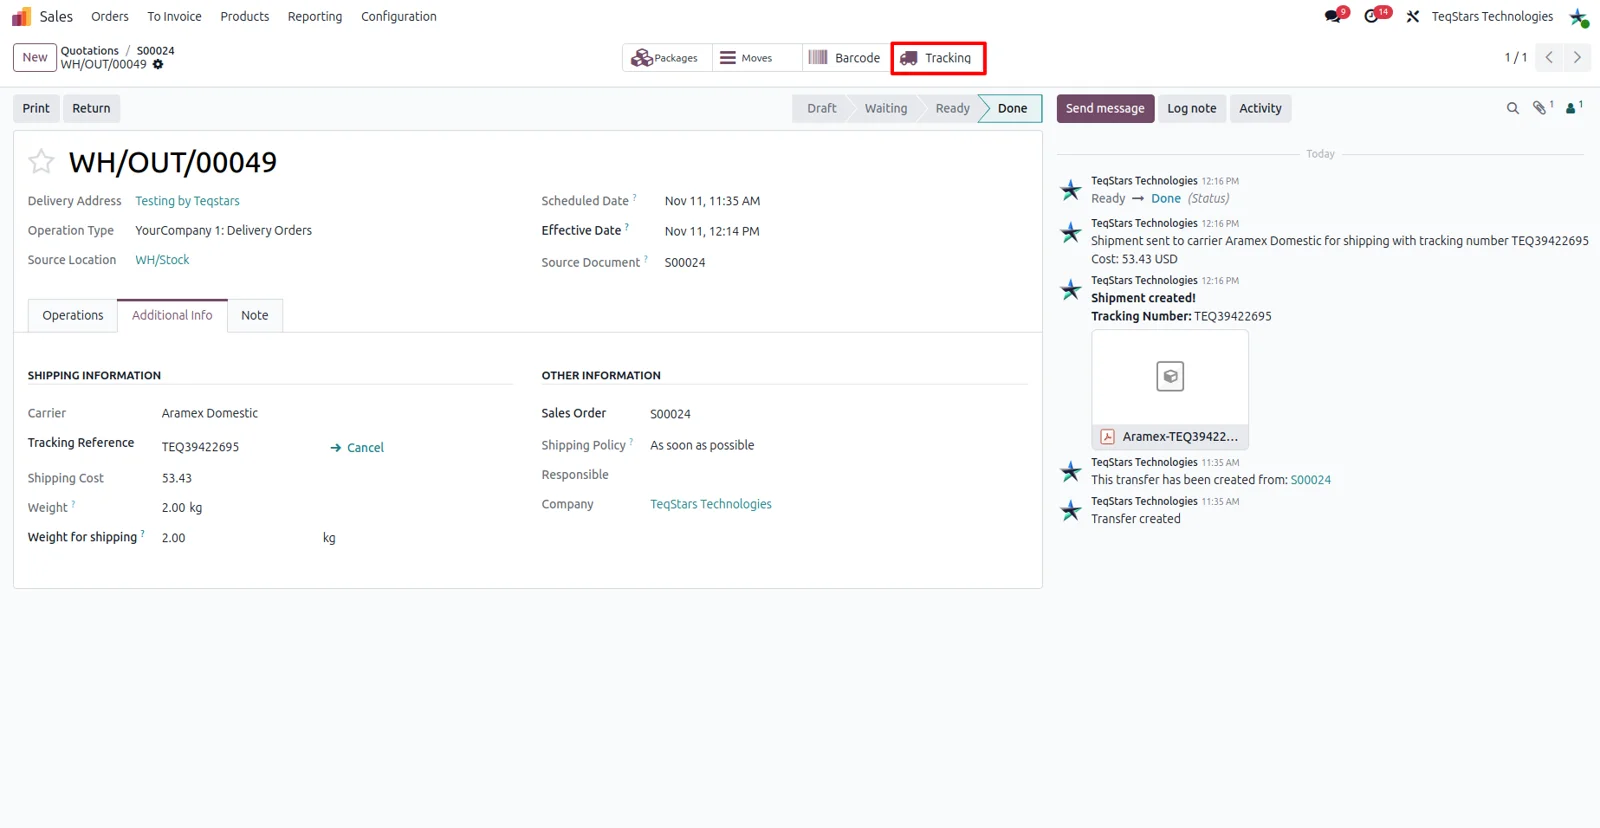Open the Tracking smart button

(x=938, y=58)
